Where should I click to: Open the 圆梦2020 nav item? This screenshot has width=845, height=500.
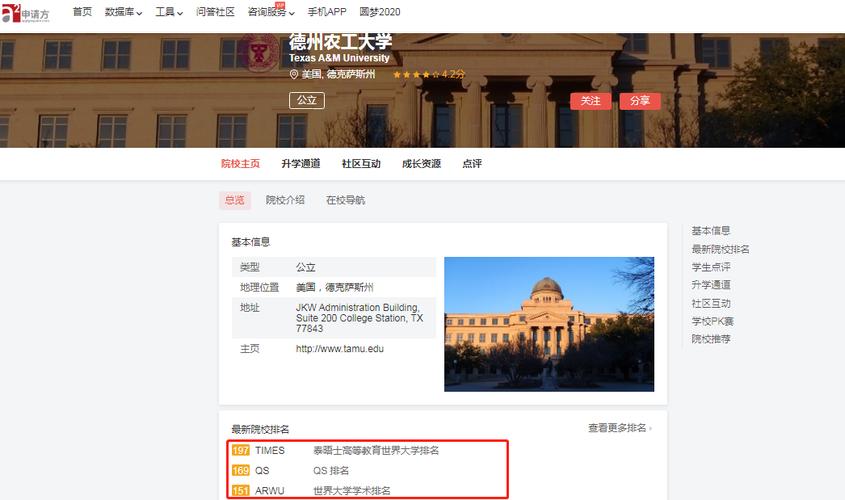(379, 12)
